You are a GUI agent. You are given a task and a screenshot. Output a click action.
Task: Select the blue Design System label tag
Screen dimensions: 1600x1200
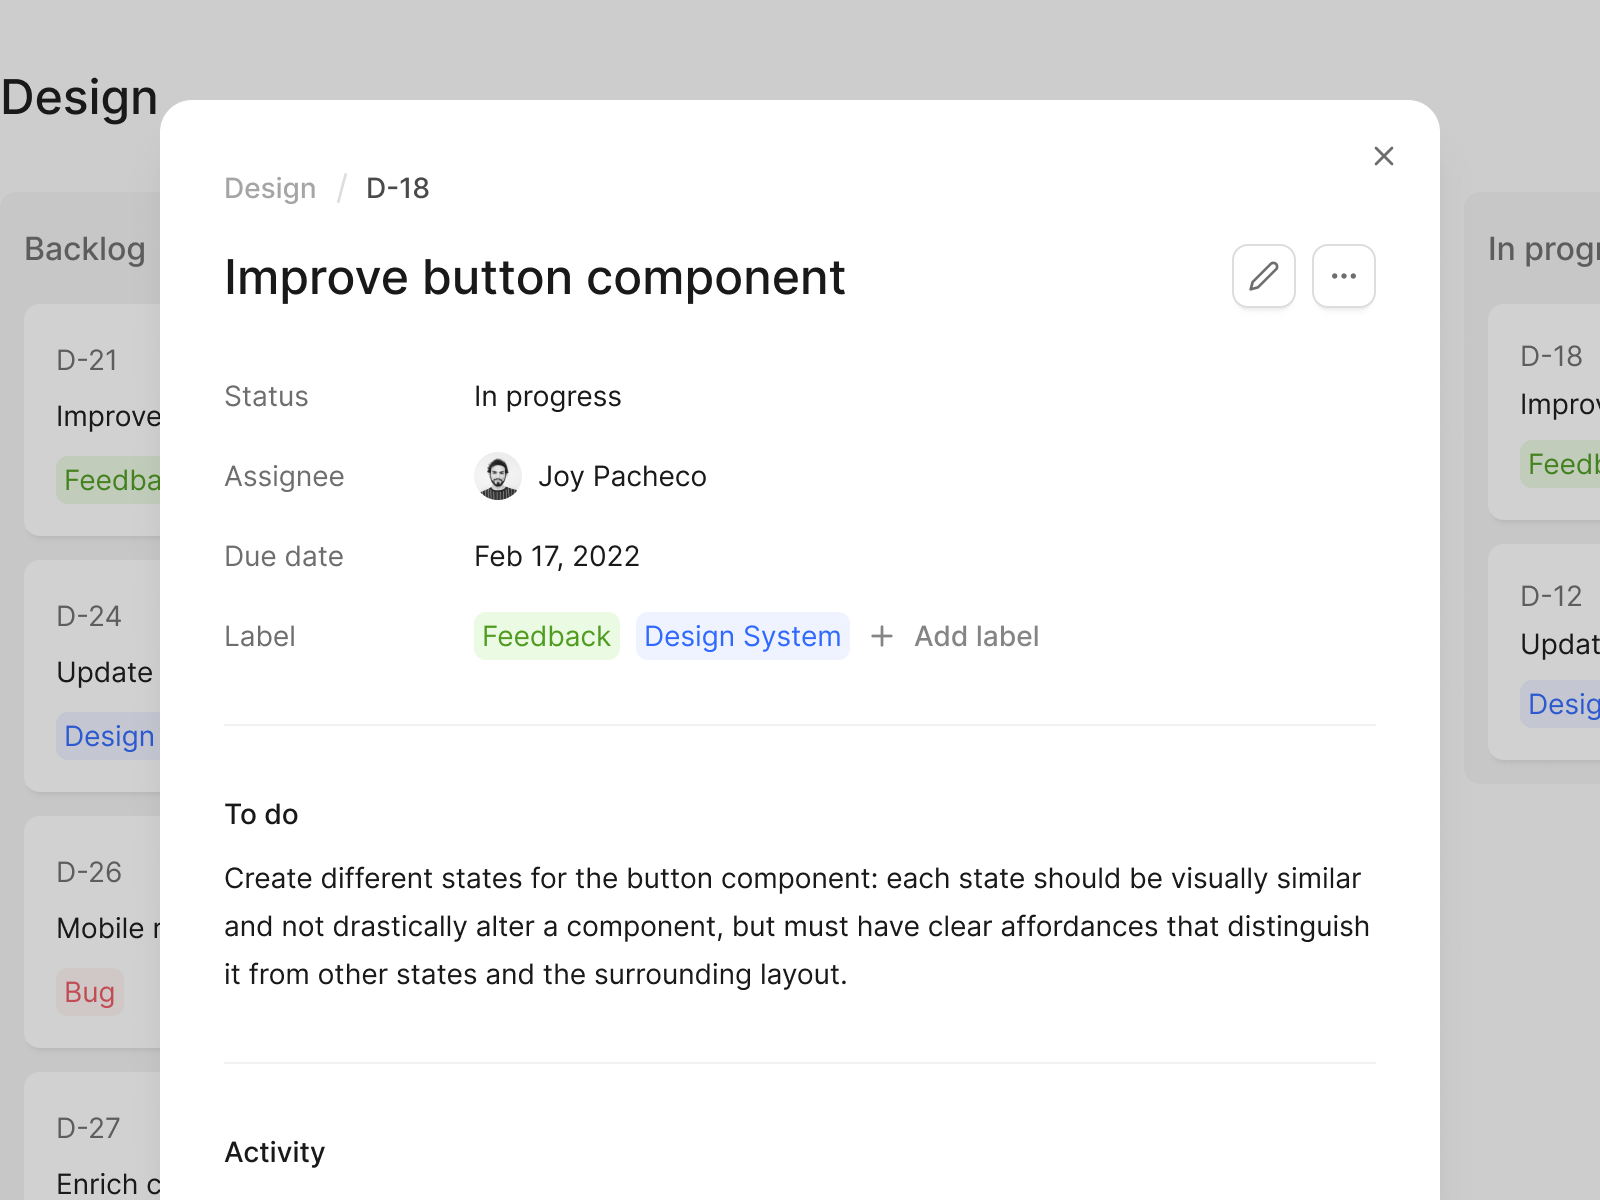click(742, 636)
